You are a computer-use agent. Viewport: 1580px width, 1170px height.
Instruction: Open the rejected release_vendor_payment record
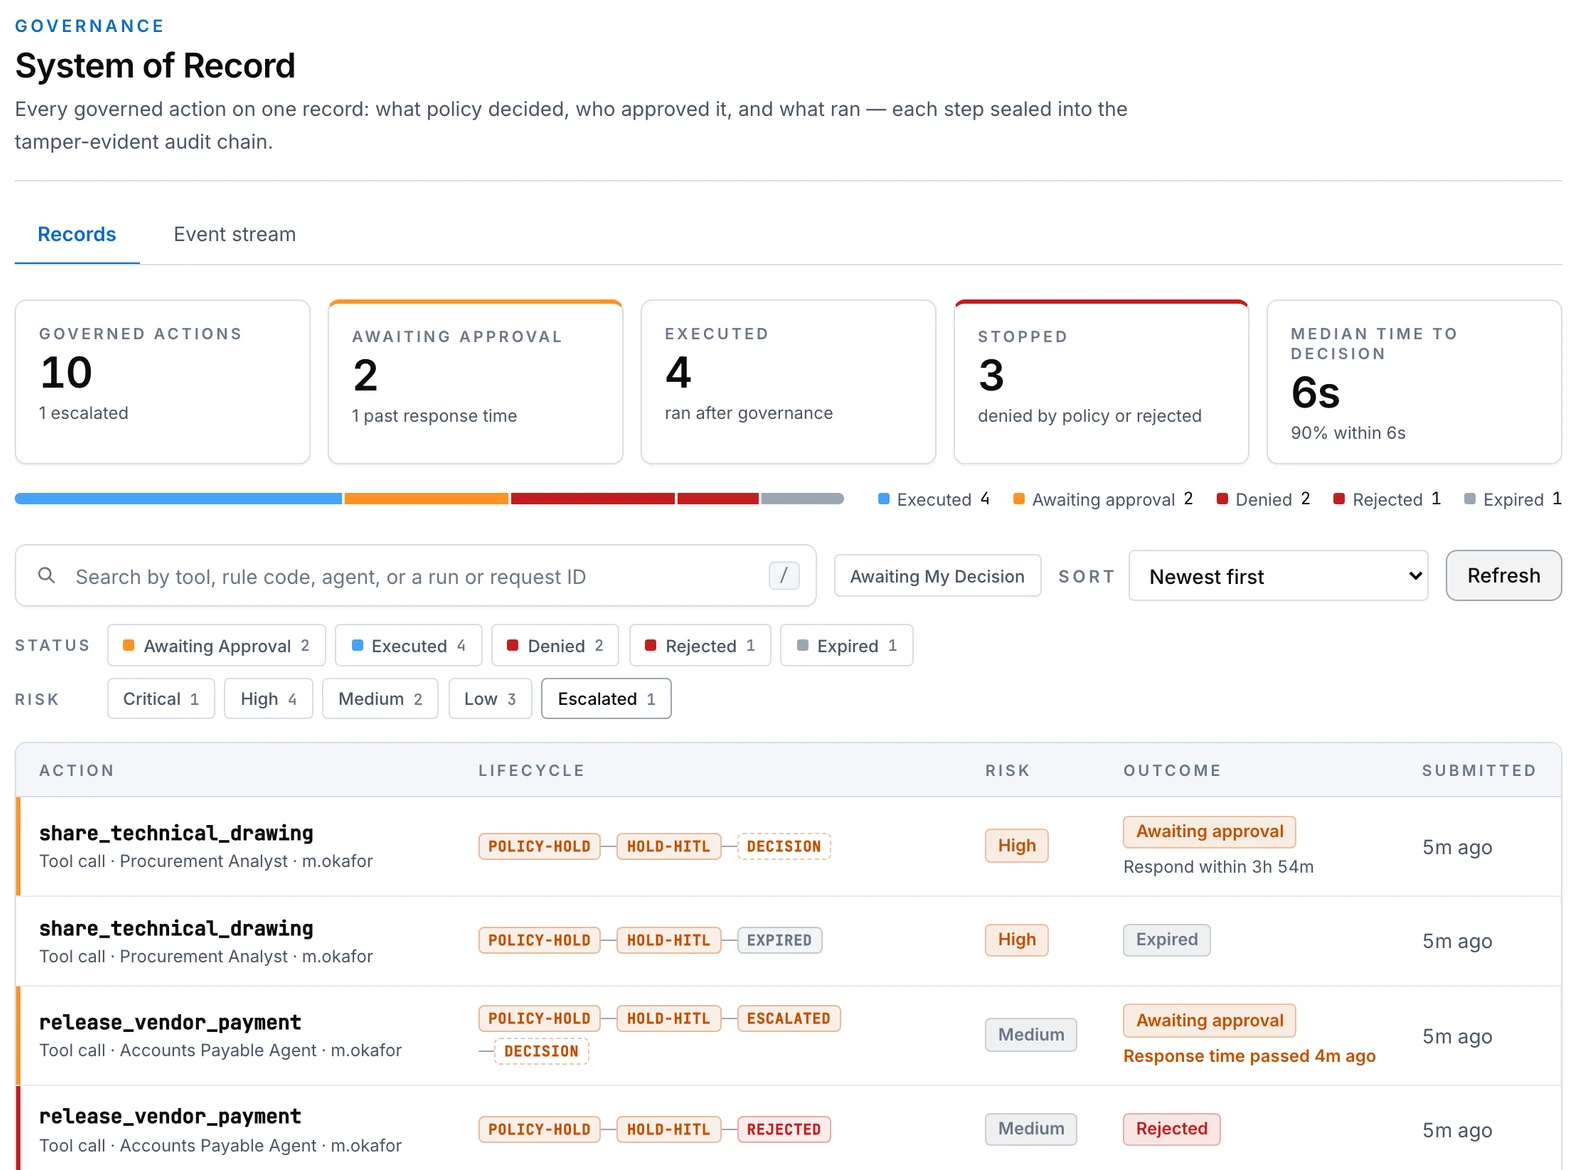click(788, 1129)
